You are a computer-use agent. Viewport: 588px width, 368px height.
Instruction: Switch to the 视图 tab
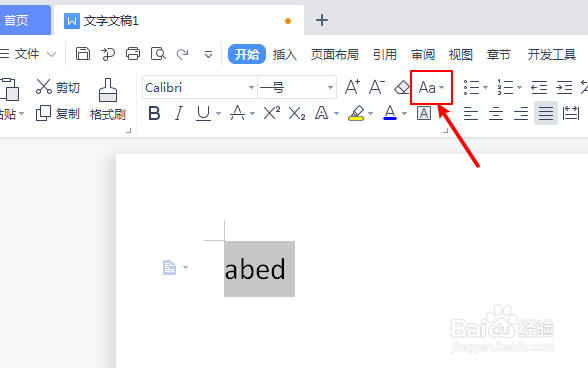[x=461, y=55]
